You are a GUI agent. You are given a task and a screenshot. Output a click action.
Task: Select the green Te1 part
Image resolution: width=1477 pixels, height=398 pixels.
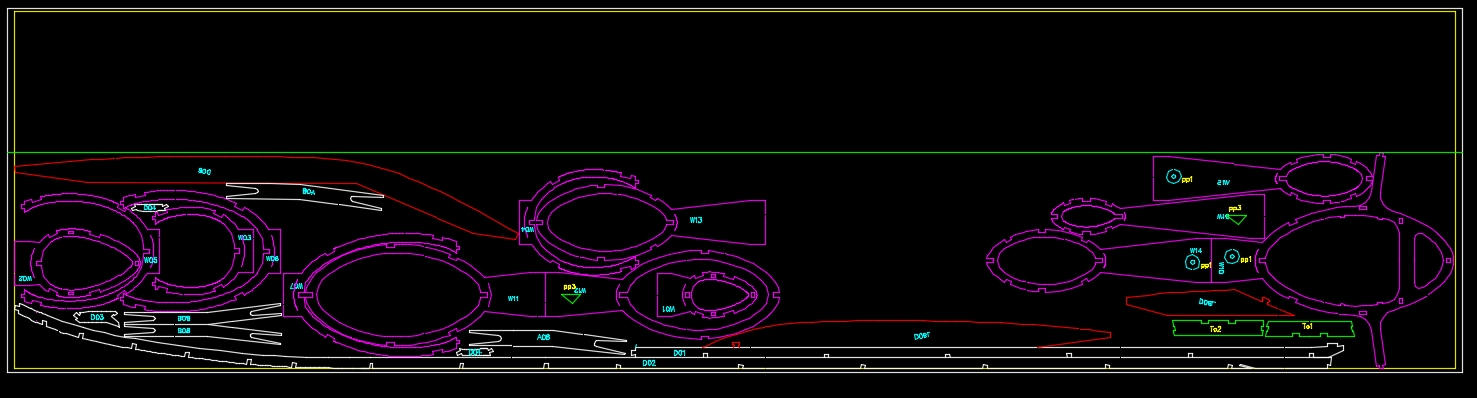(1309, 328)
